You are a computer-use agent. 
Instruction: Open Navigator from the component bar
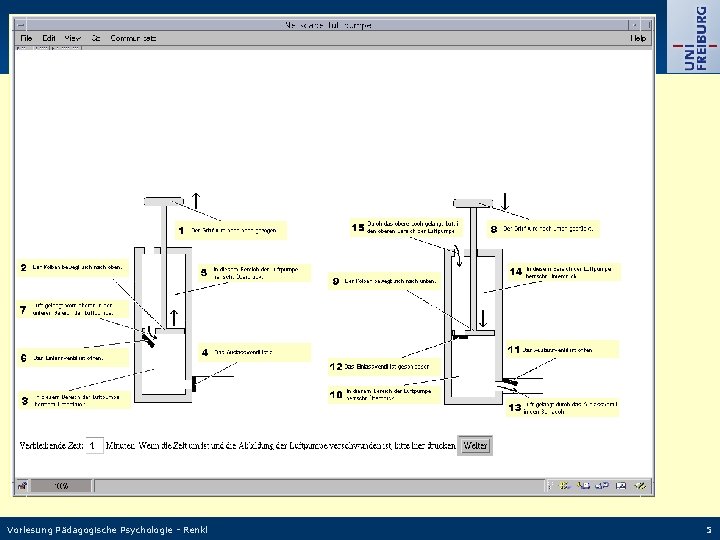pos(564,485)
